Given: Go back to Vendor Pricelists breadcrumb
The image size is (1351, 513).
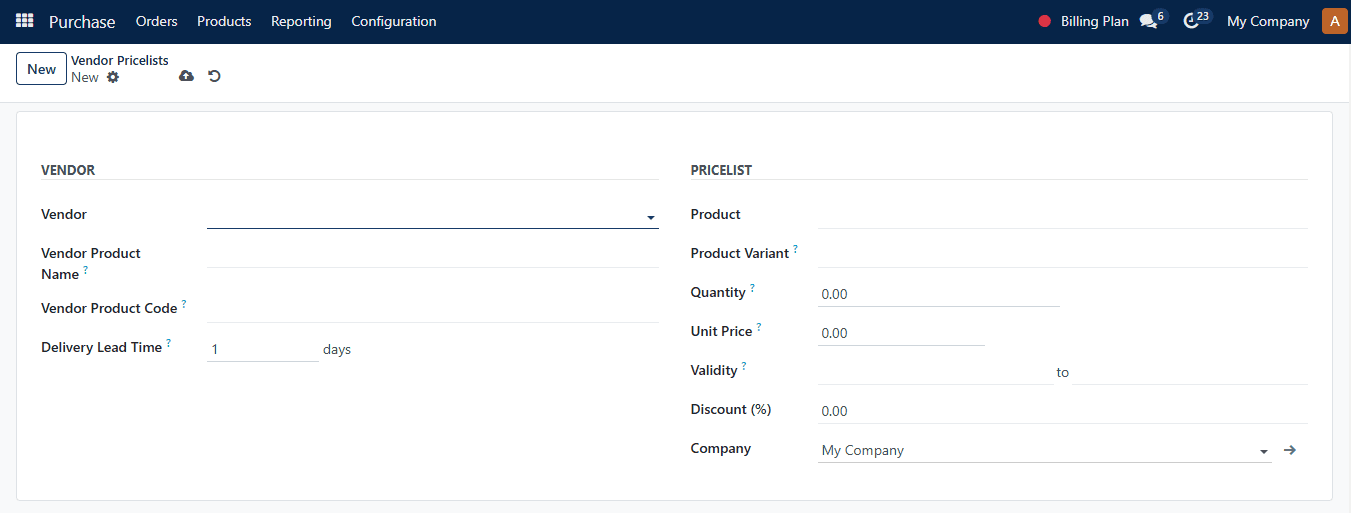Looking at the screenshot, I should [120, 61].
